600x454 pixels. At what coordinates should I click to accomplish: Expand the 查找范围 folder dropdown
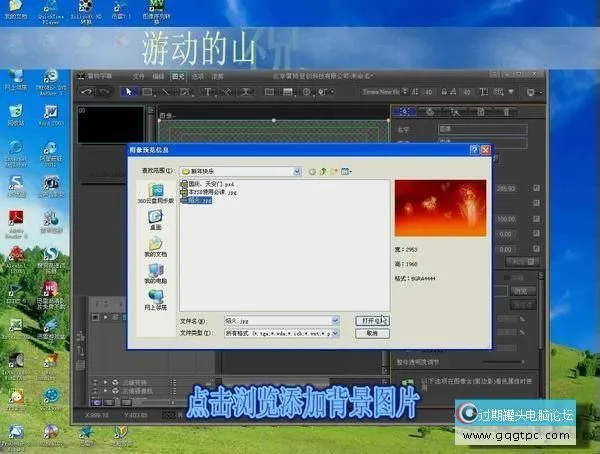[297, 171]
